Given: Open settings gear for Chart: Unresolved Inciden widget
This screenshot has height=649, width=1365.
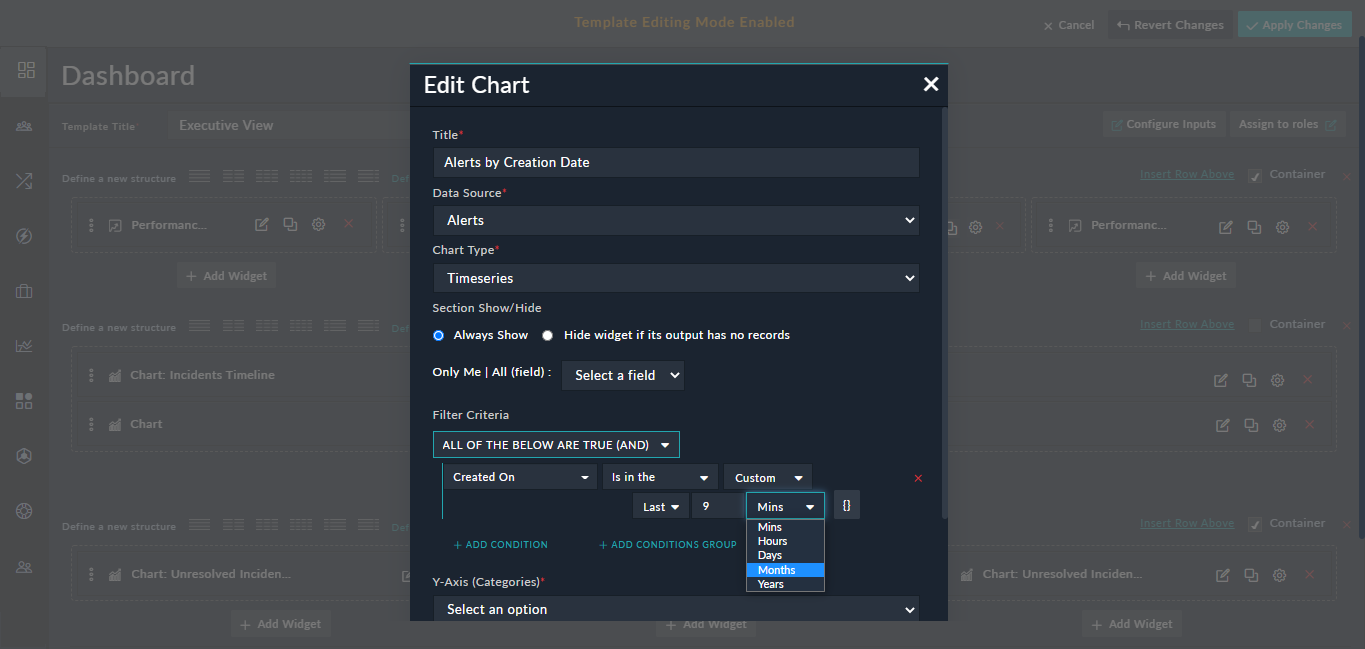Looking at the screenshot, I should coord(1279,574).
